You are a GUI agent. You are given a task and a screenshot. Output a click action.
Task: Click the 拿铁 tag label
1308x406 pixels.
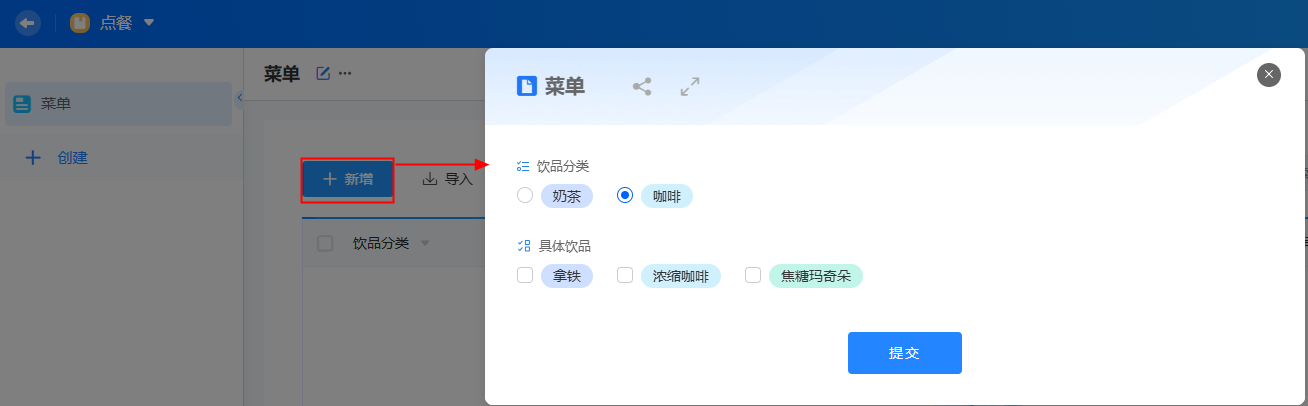(x=567, y=275)
